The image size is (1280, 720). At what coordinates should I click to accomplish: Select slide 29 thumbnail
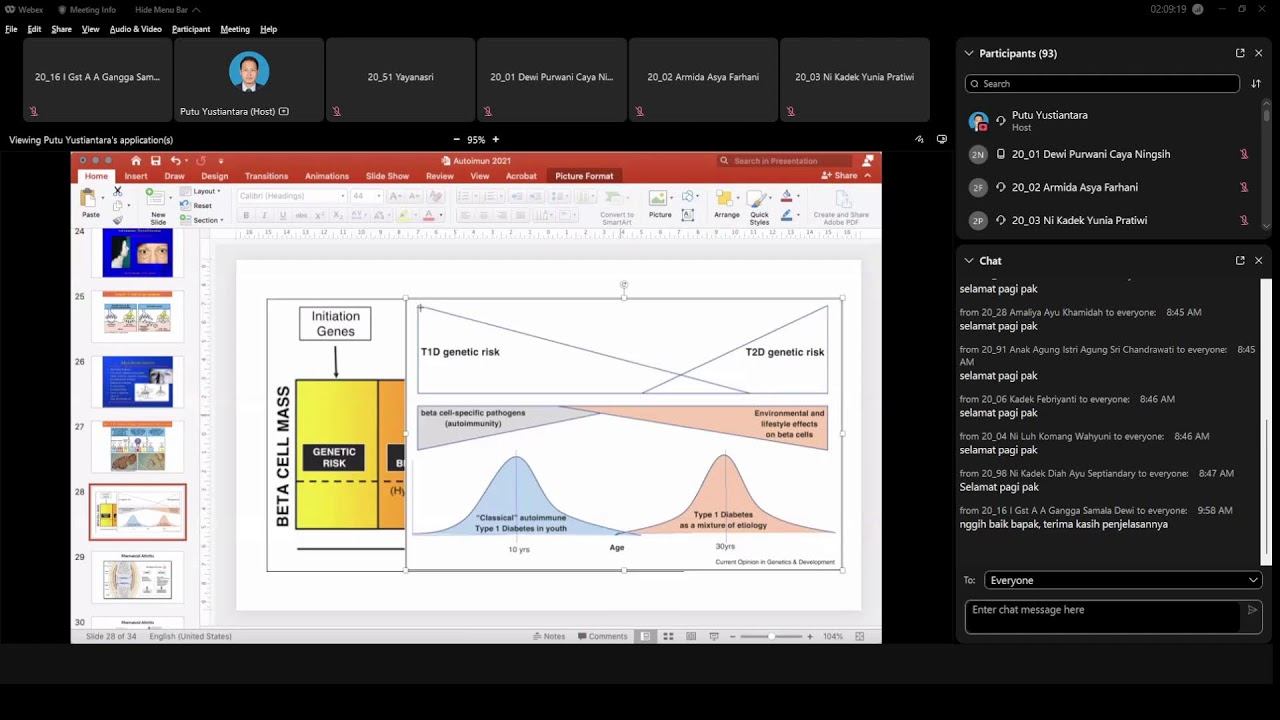click(x=138, y=576)
